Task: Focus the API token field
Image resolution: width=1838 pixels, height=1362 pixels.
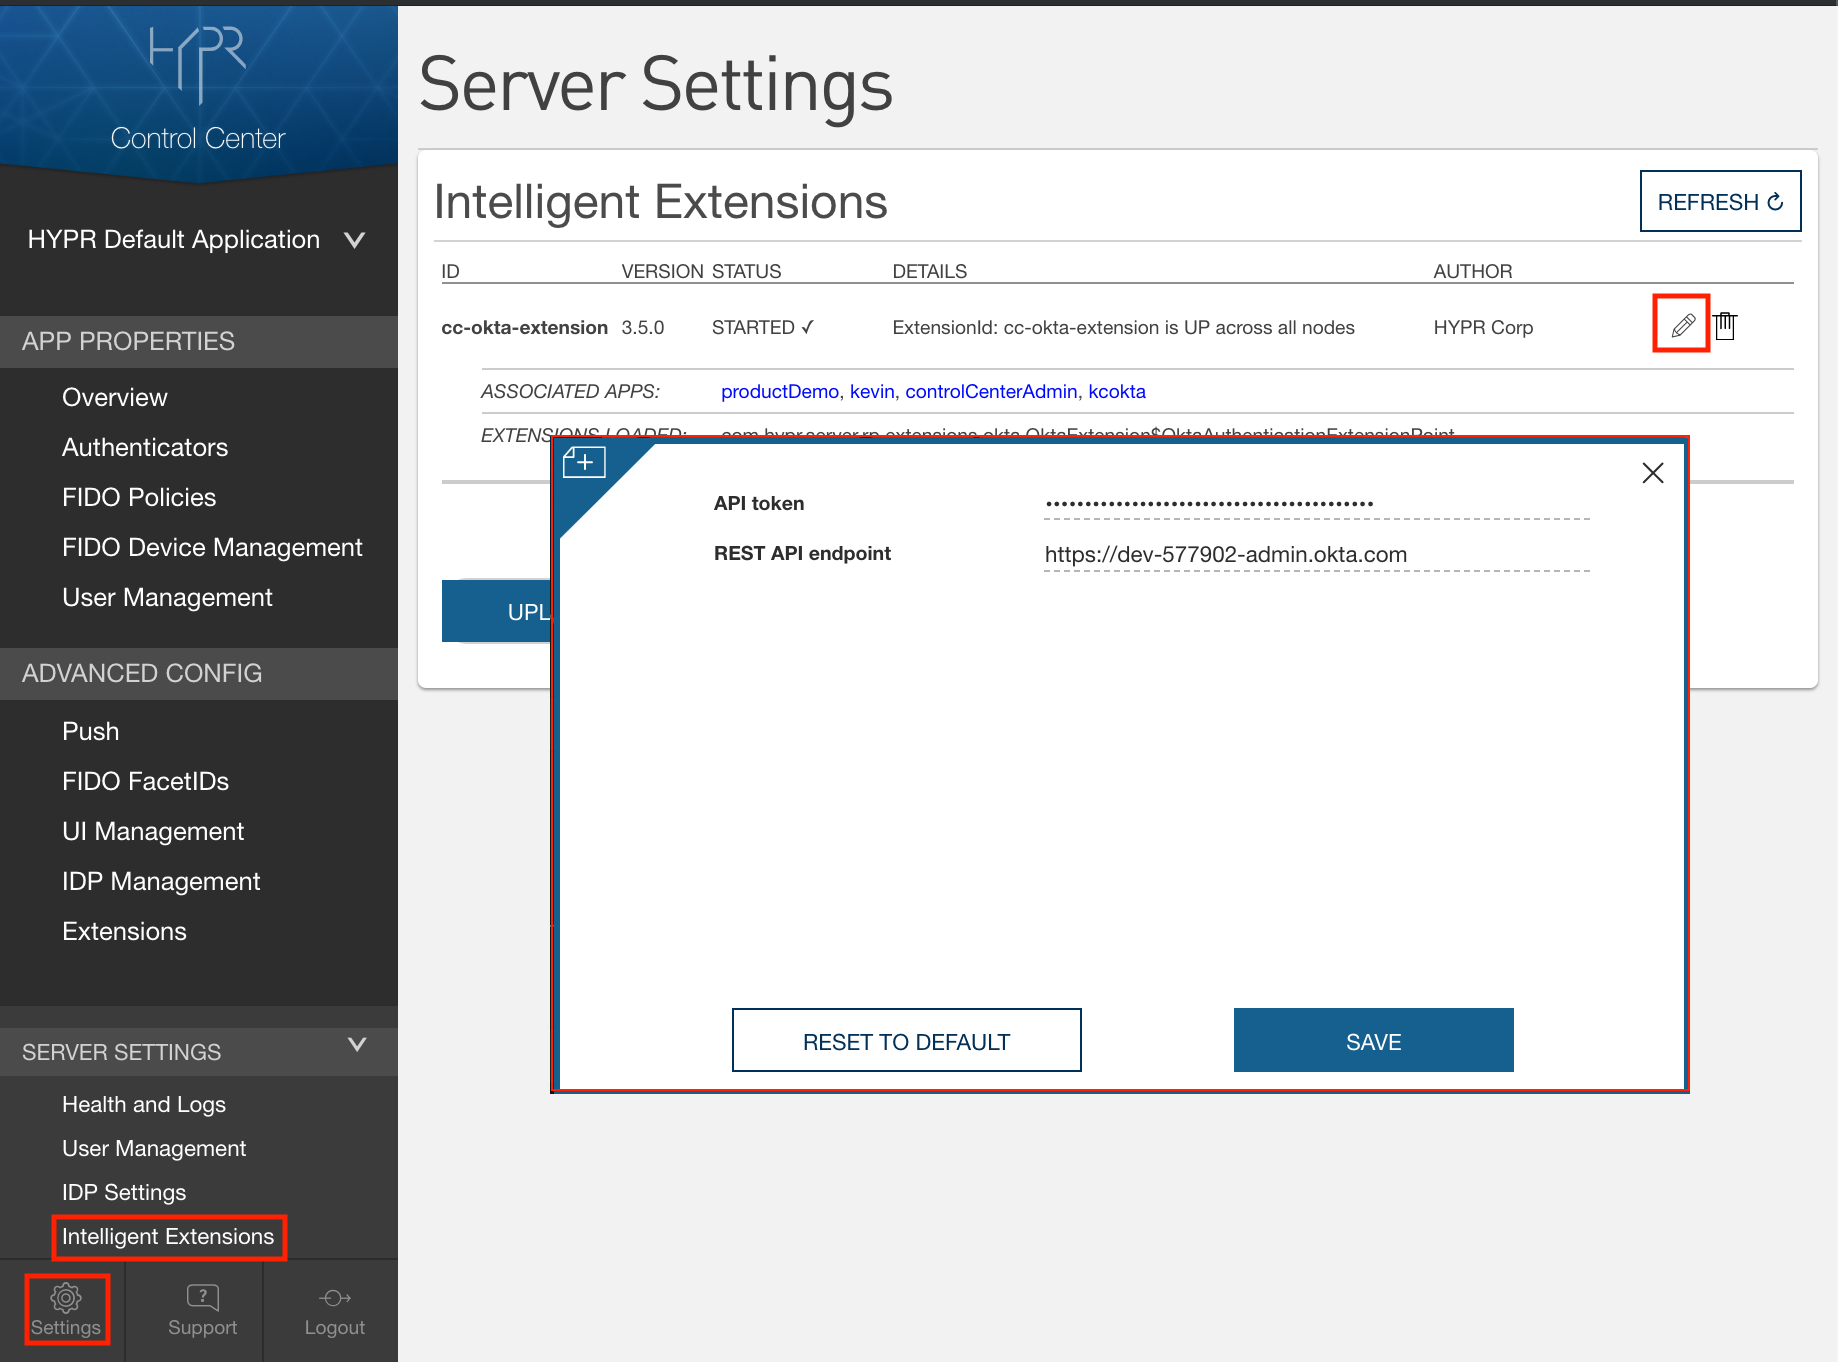Action: 1317,503
